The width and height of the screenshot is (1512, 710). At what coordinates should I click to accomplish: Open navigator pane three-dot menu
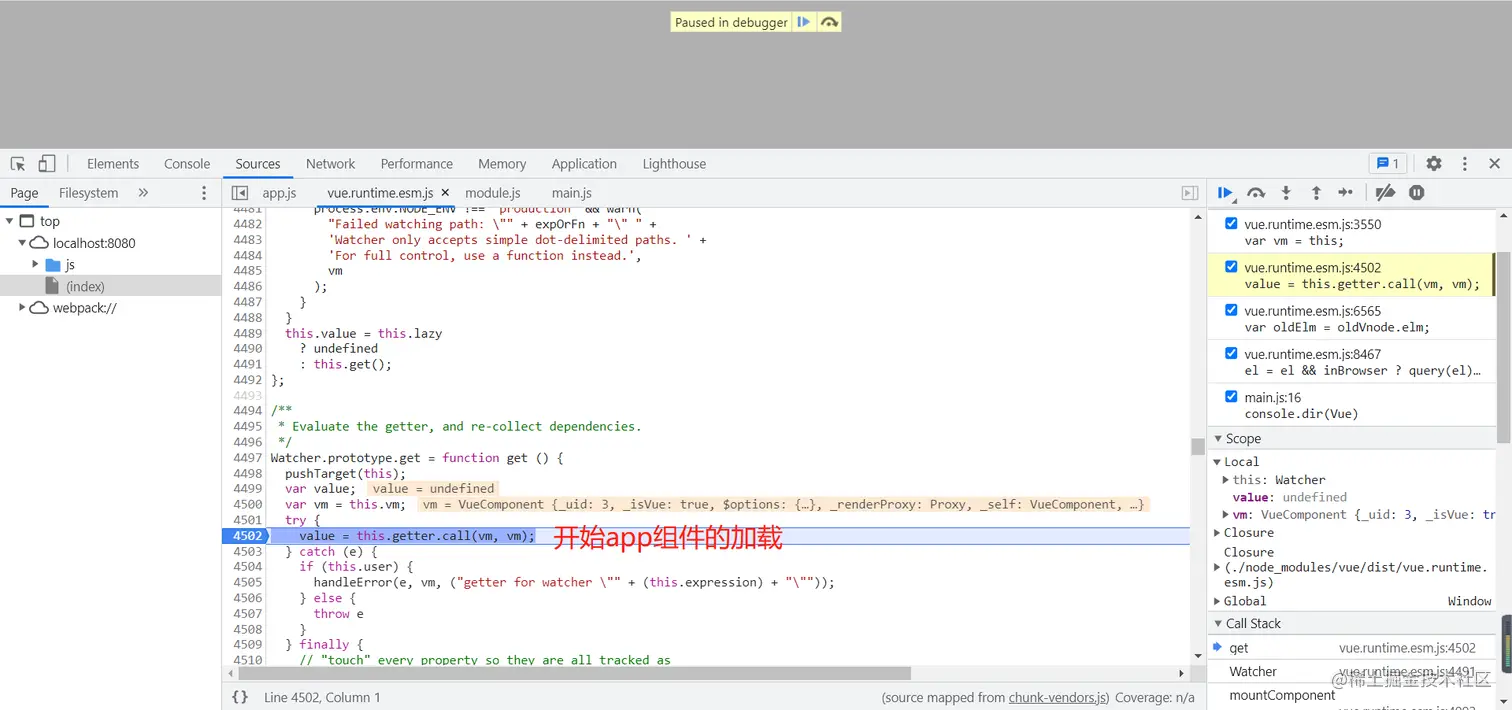[204, 193]
